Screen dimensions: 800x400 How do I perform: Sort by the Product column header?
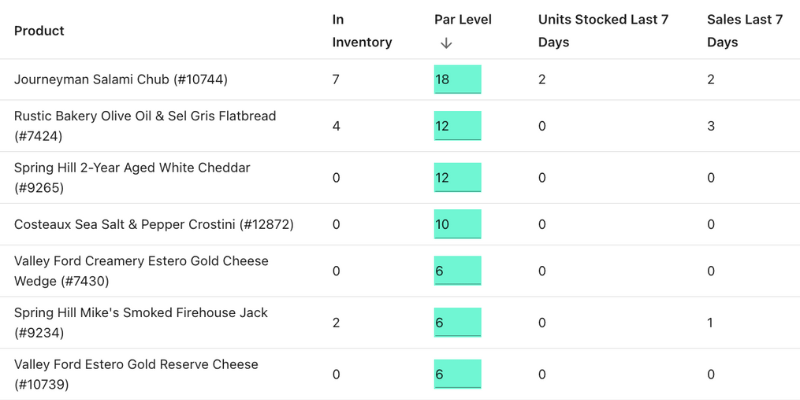39,31
